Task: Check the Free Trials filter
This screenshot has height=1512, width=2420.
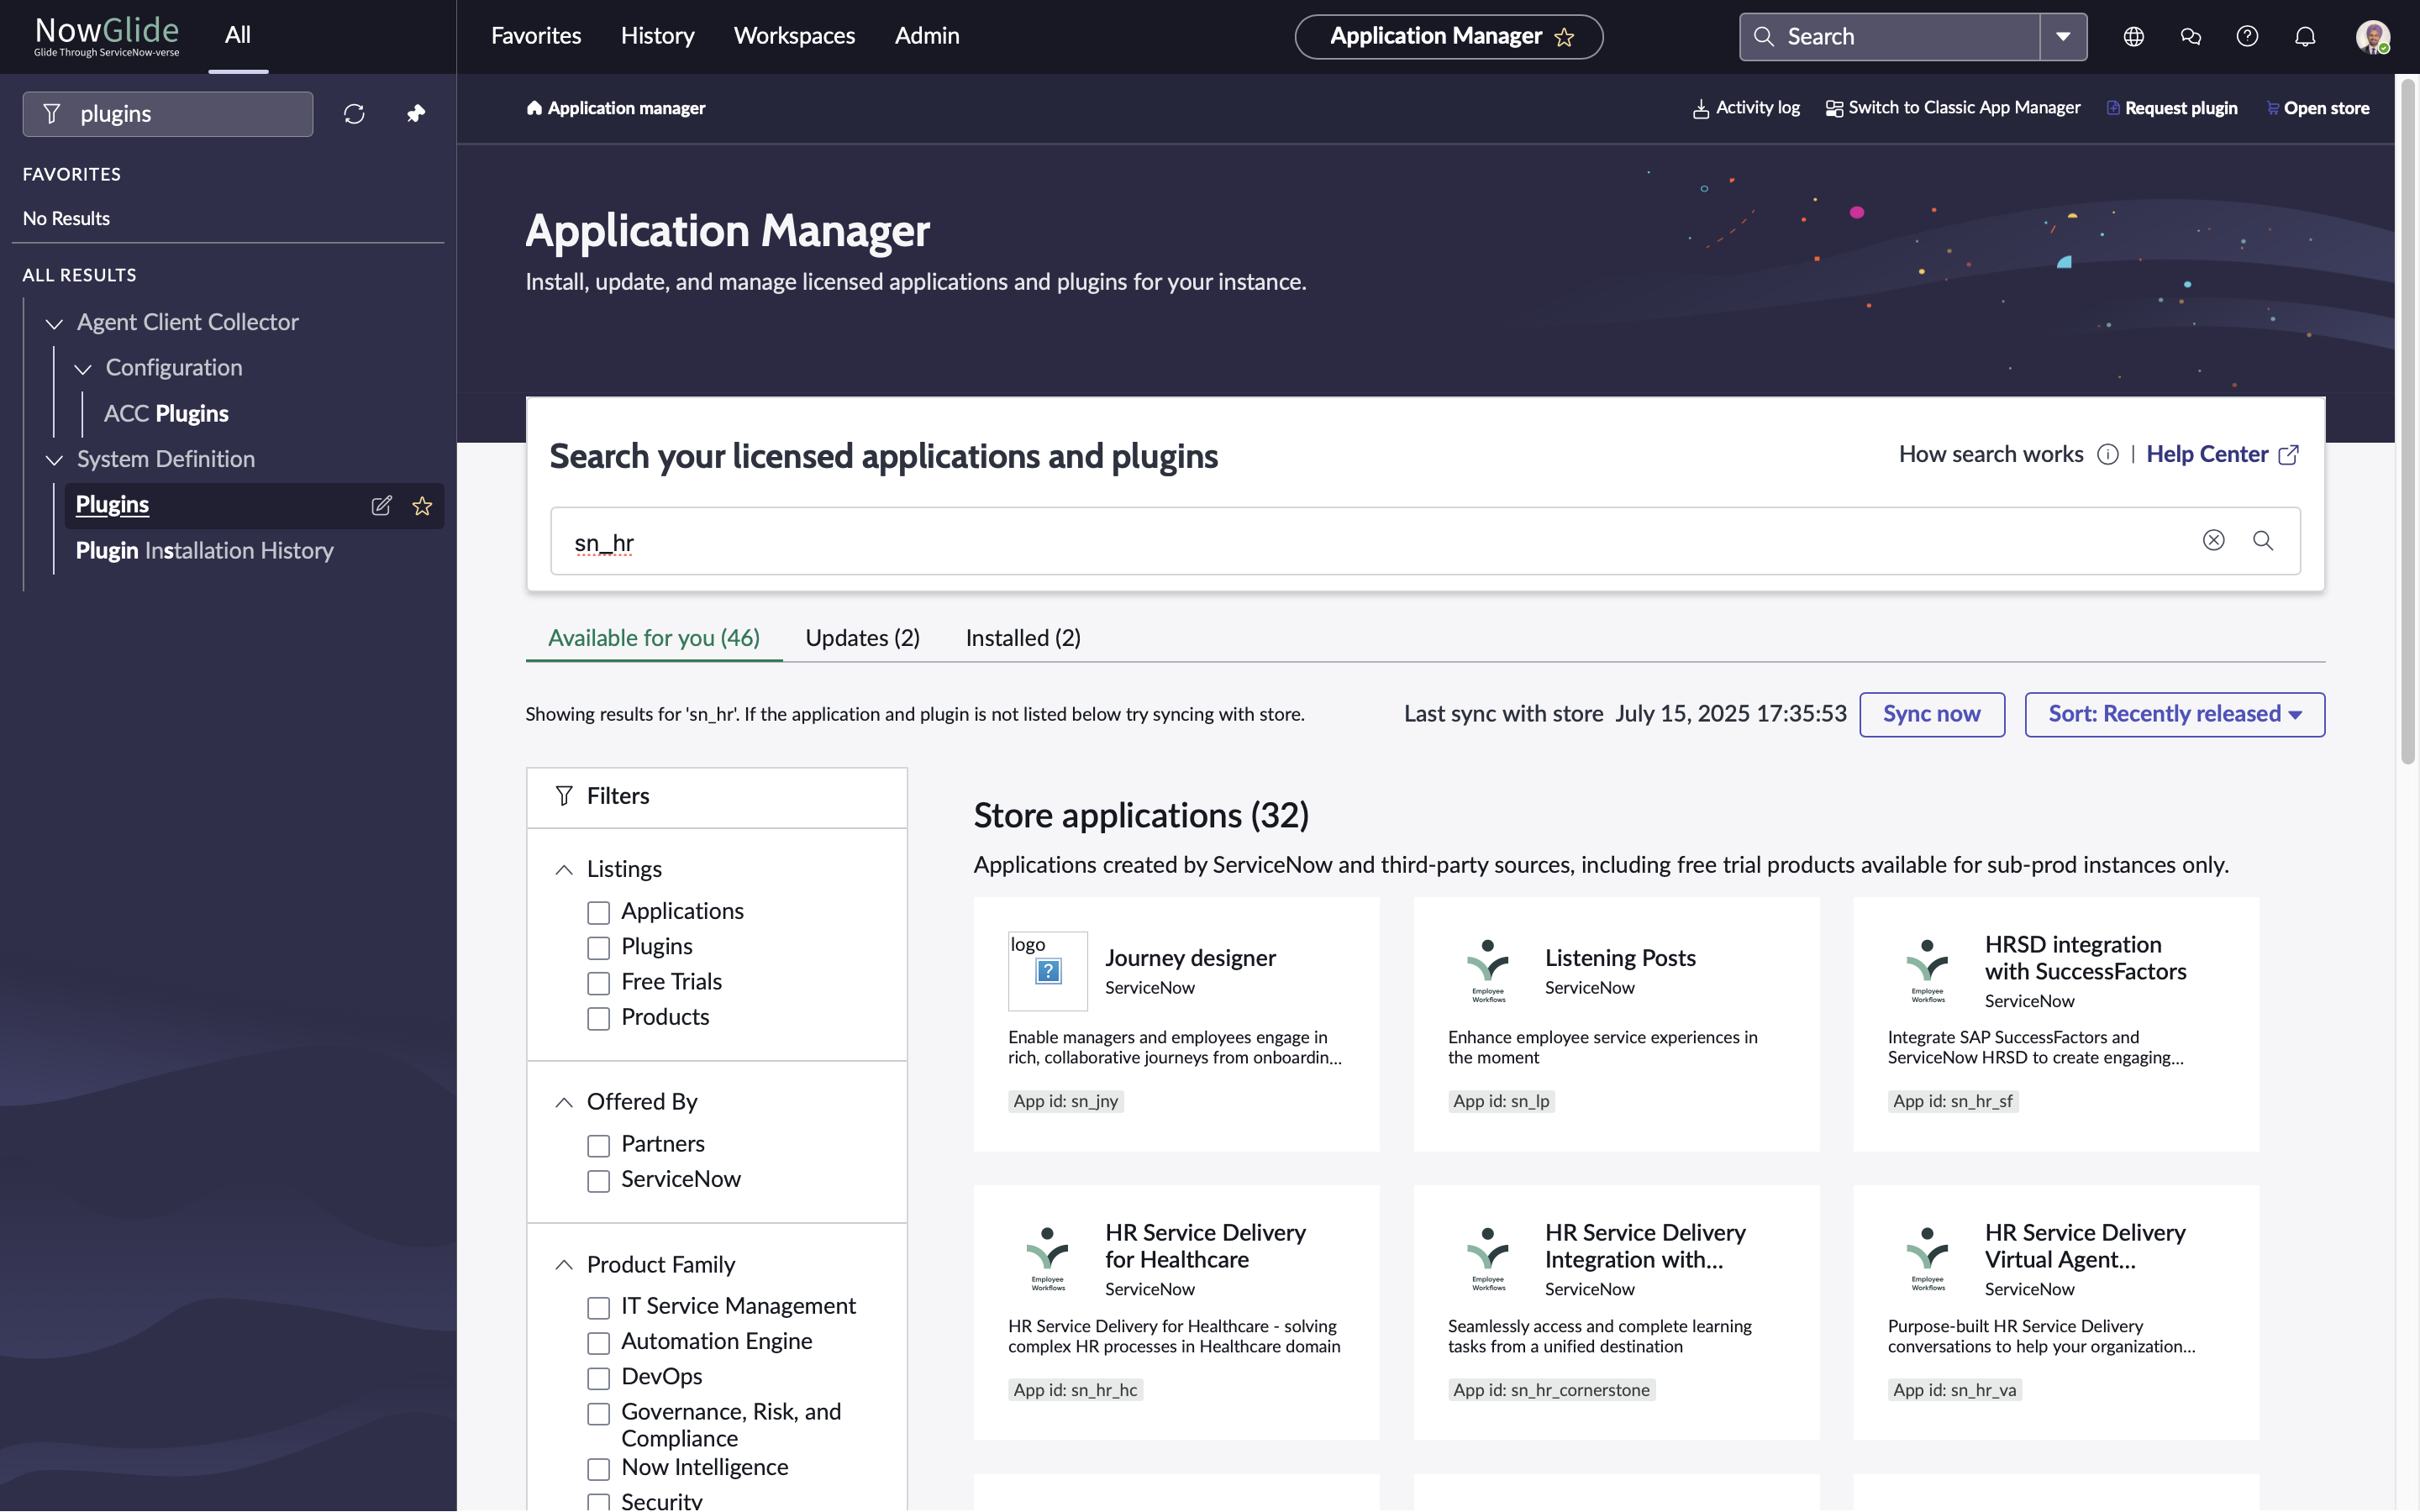Action: (598, 983)
